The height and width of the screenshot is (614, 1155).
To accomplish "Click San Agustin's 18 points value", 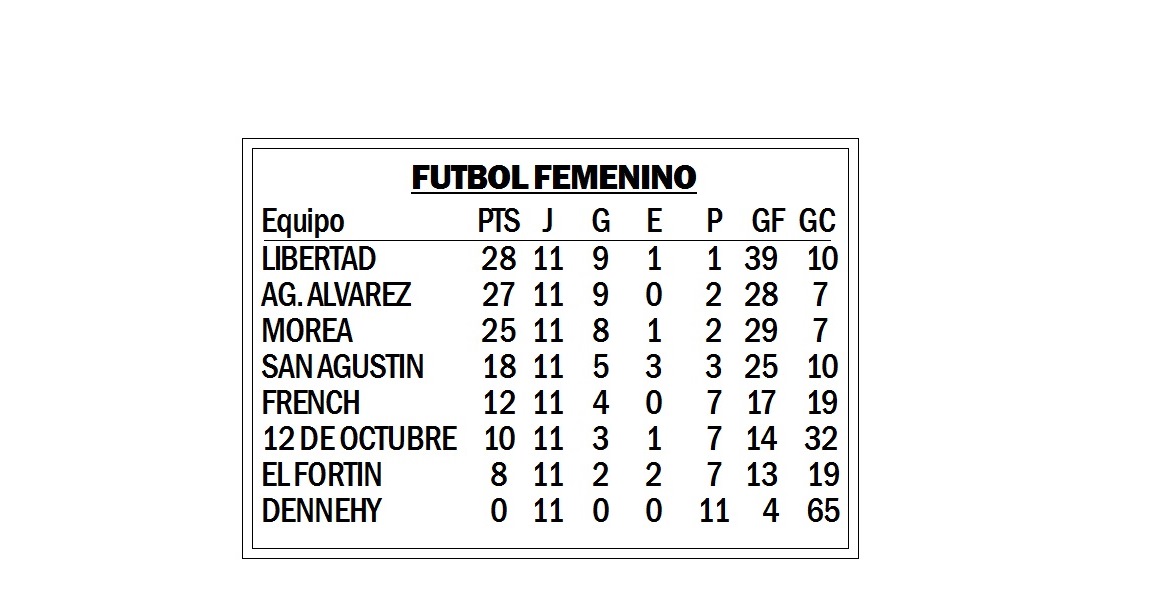I will click(x=499, y=367).
